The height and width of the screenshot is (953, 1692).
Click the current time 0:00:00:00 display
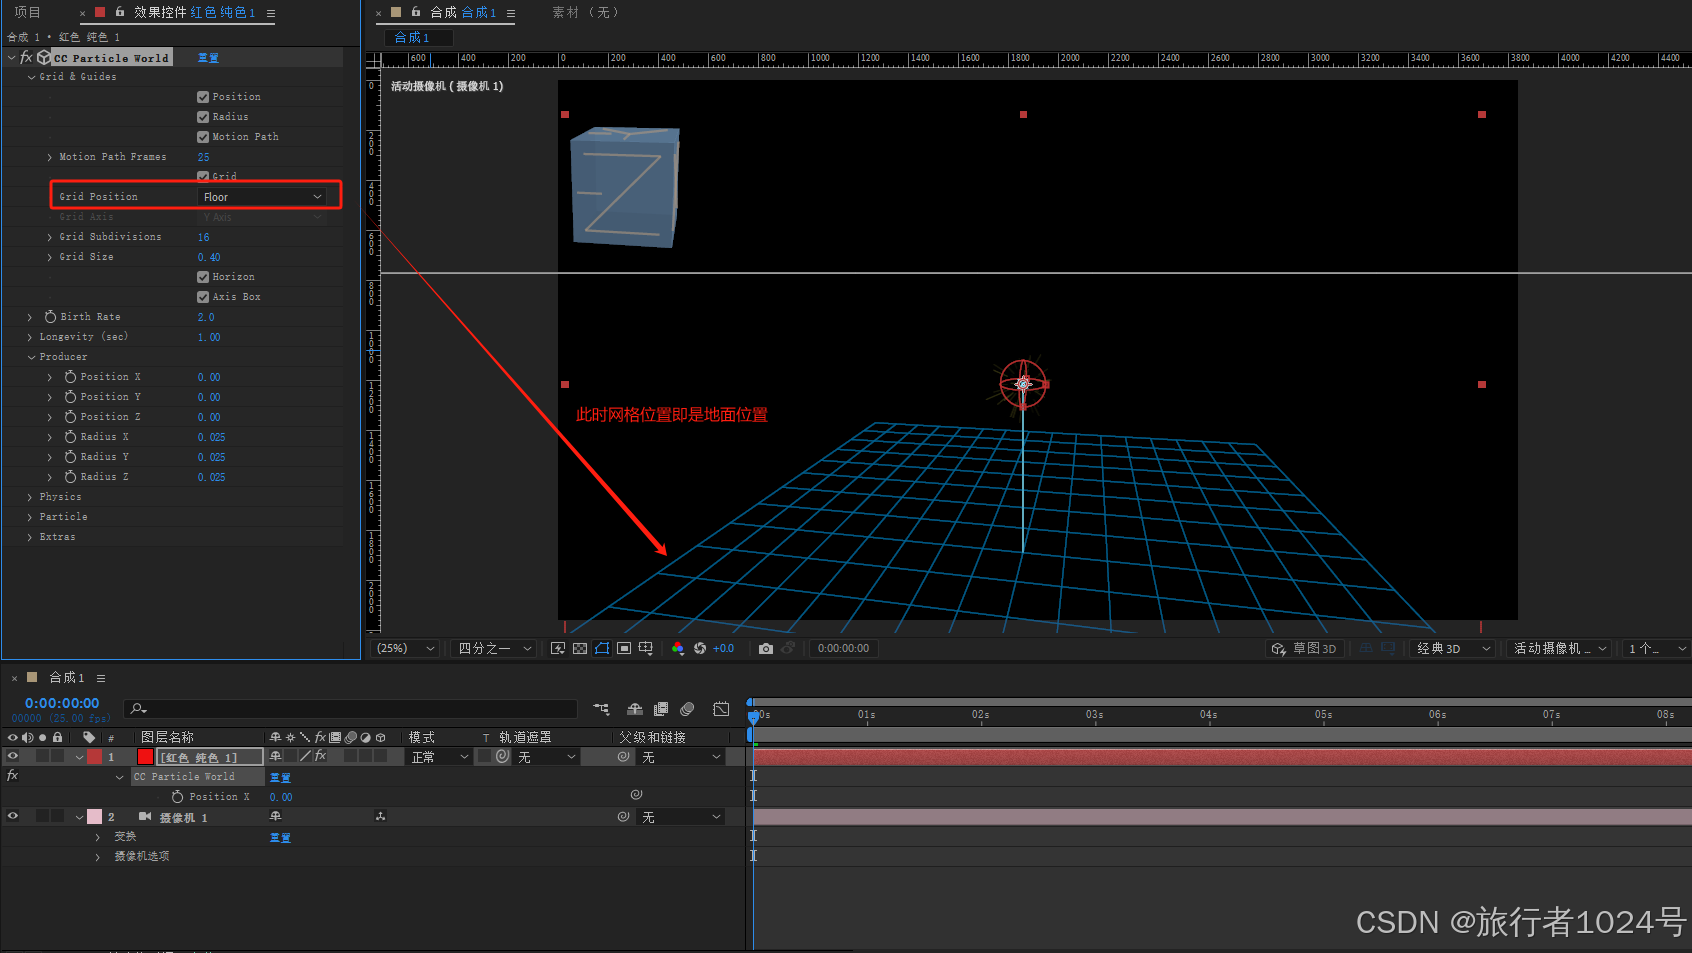pyautogui.click(x=62, y=703)
